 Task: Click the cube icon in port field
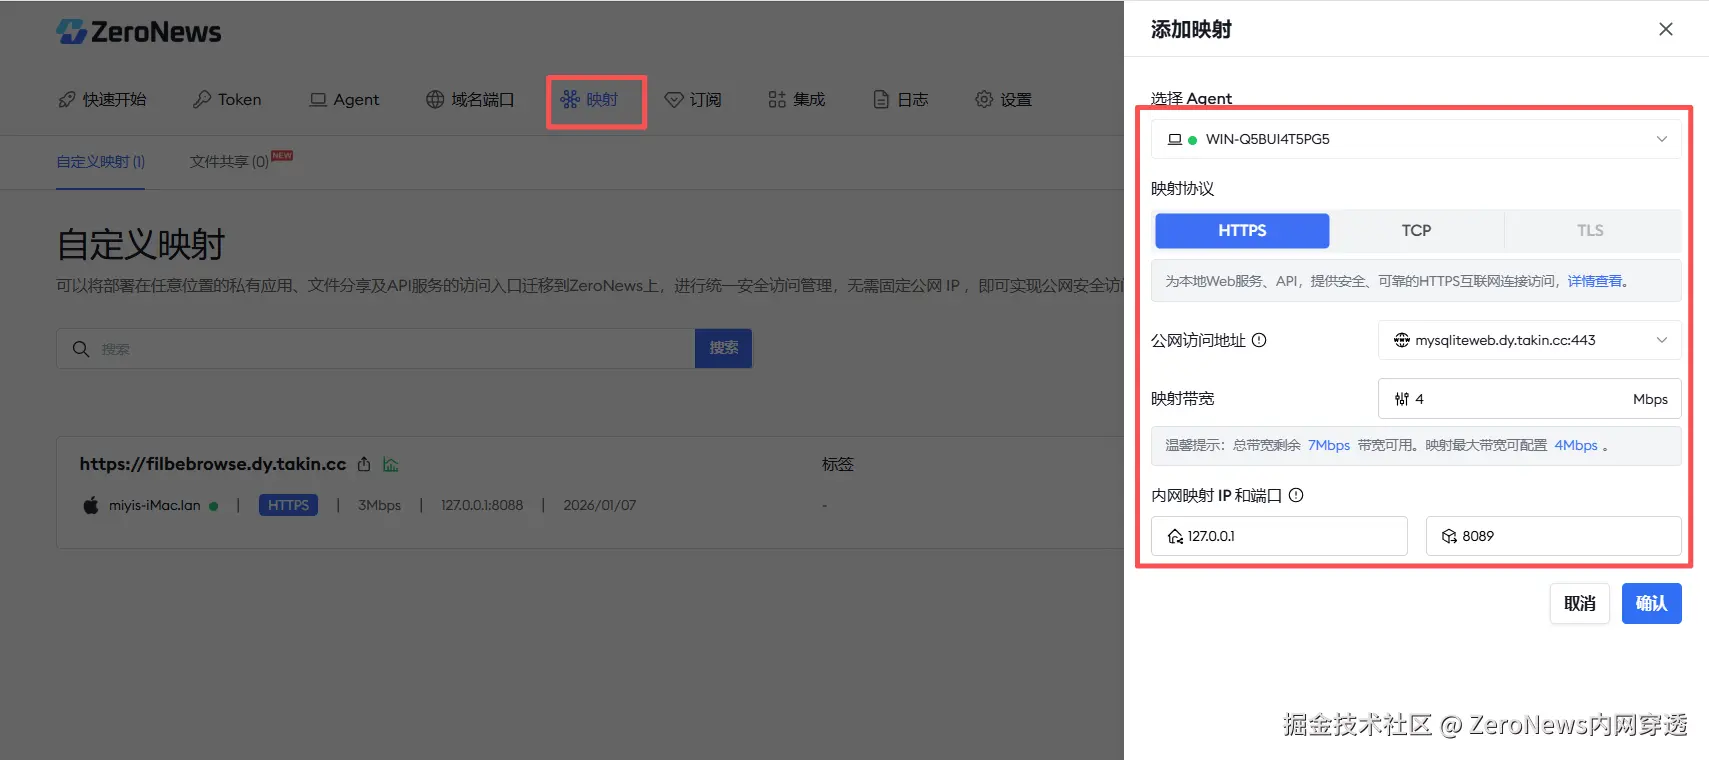click(1449, 536)
